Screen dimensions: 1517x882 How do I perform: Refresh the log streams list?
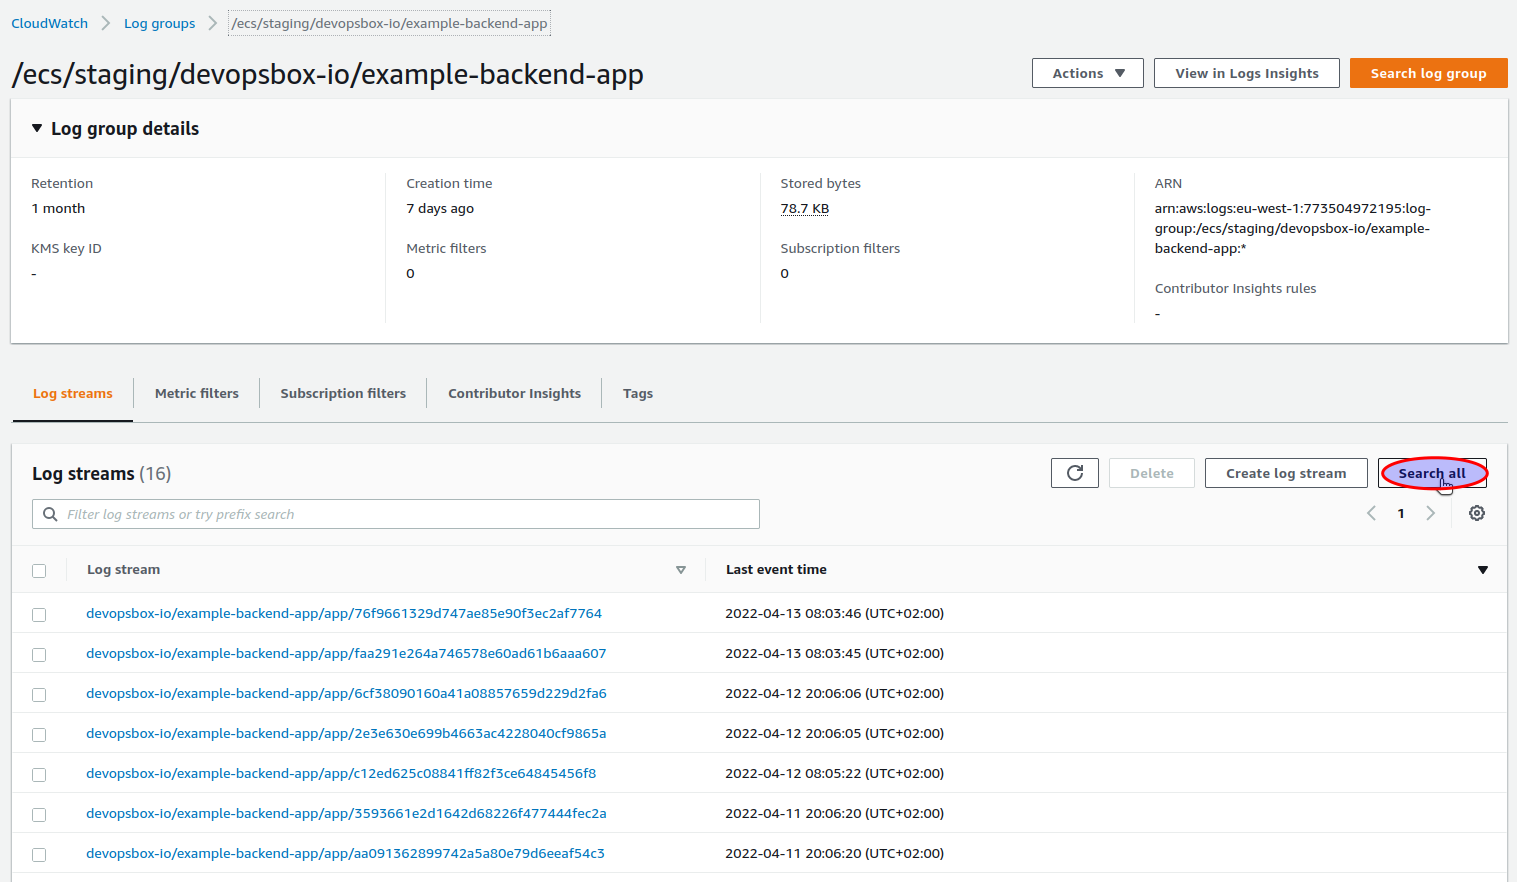(1074, 472)
